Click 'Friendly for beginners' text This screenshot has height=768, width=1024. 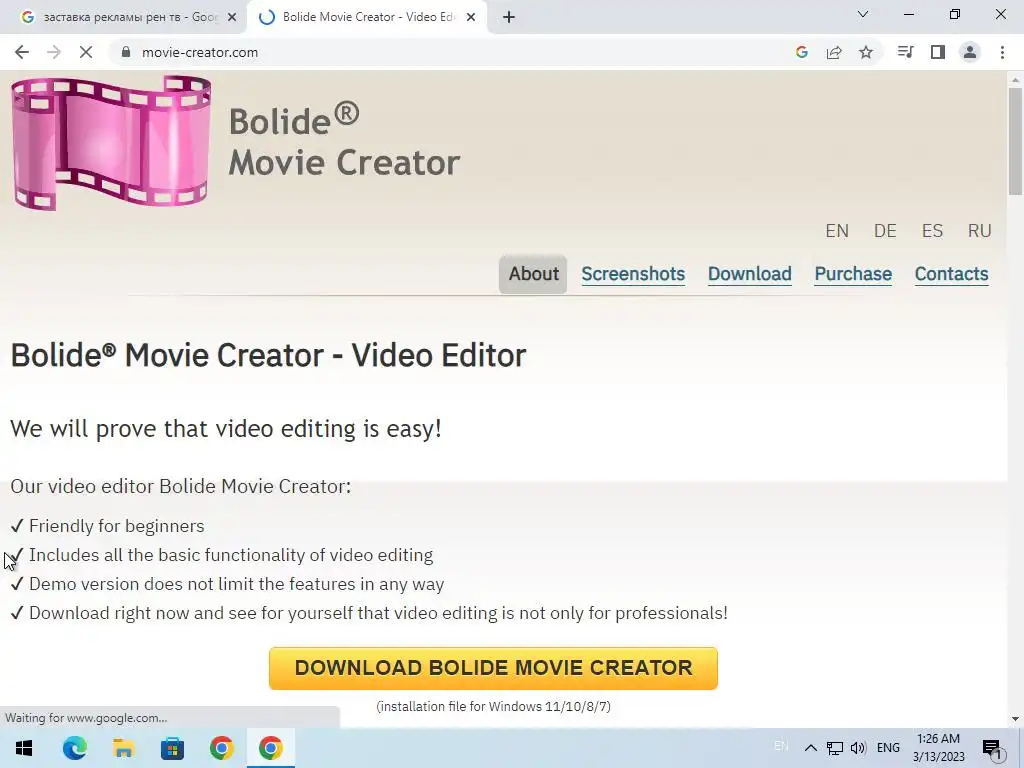tap(117, 526)
